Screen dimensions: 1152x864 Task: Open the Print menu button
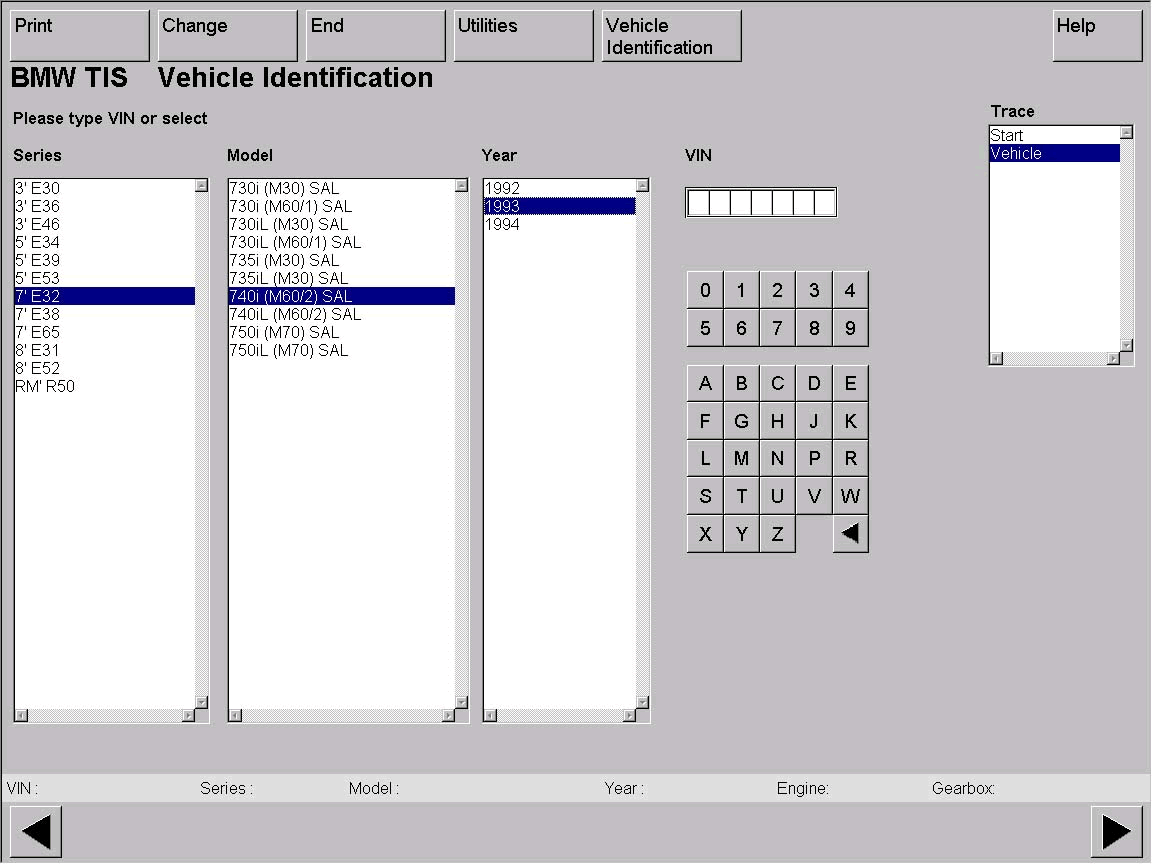[79, 35]
